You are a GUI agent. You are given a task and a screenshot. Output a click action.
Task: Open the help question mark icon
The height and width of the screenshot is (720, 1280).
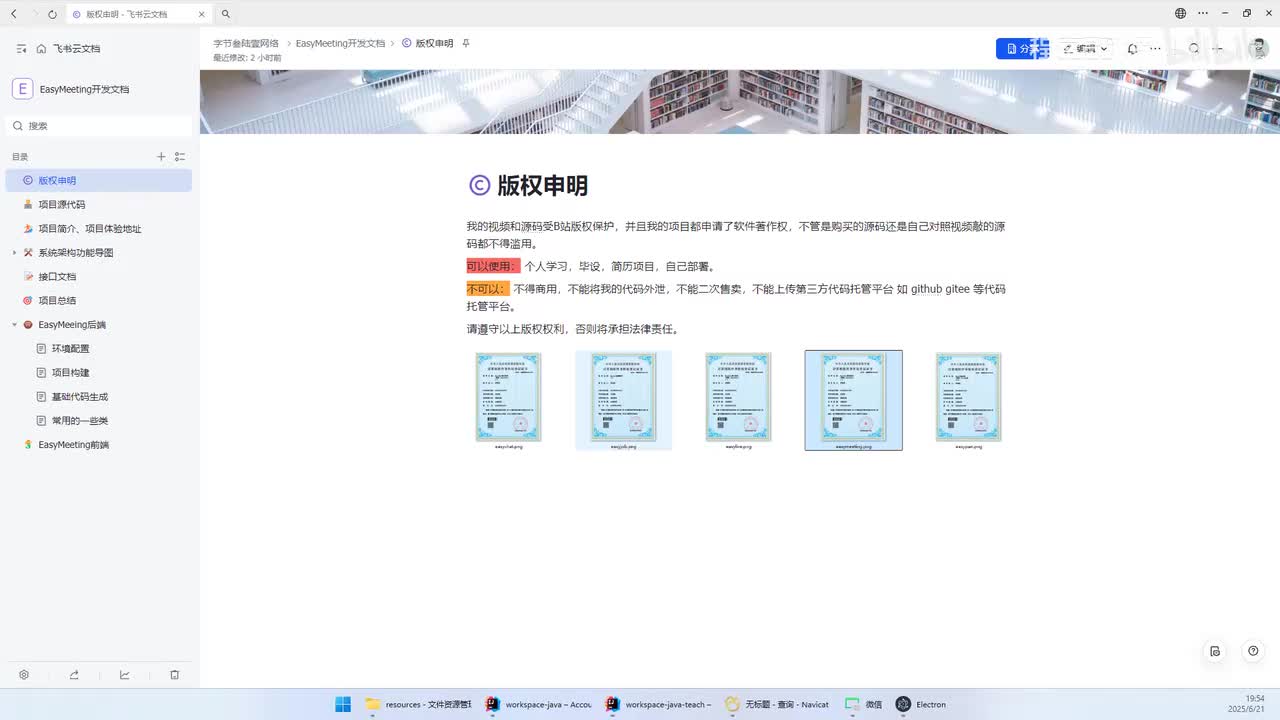click(x=1253, y=651)
